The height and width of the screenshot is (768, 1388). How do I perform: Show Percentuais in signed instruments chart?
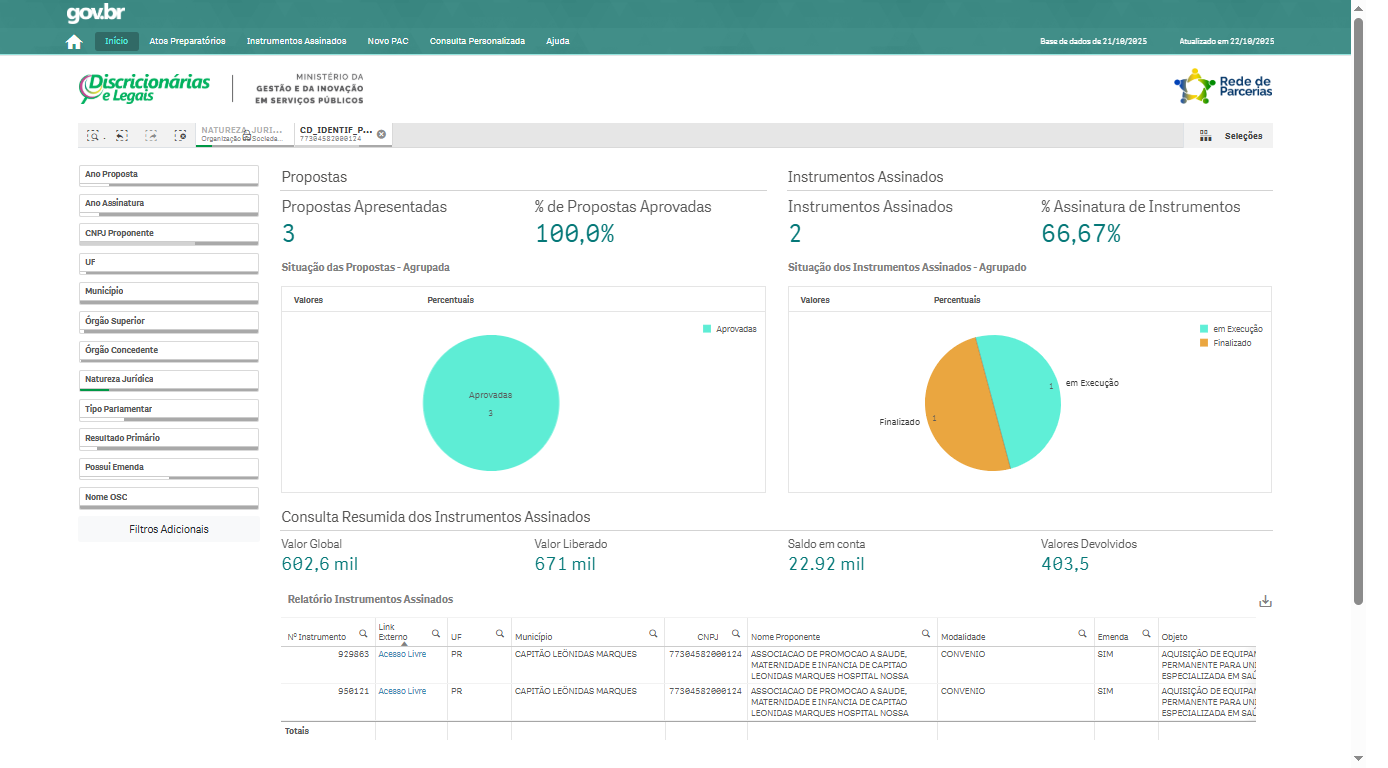coord(957,300)
